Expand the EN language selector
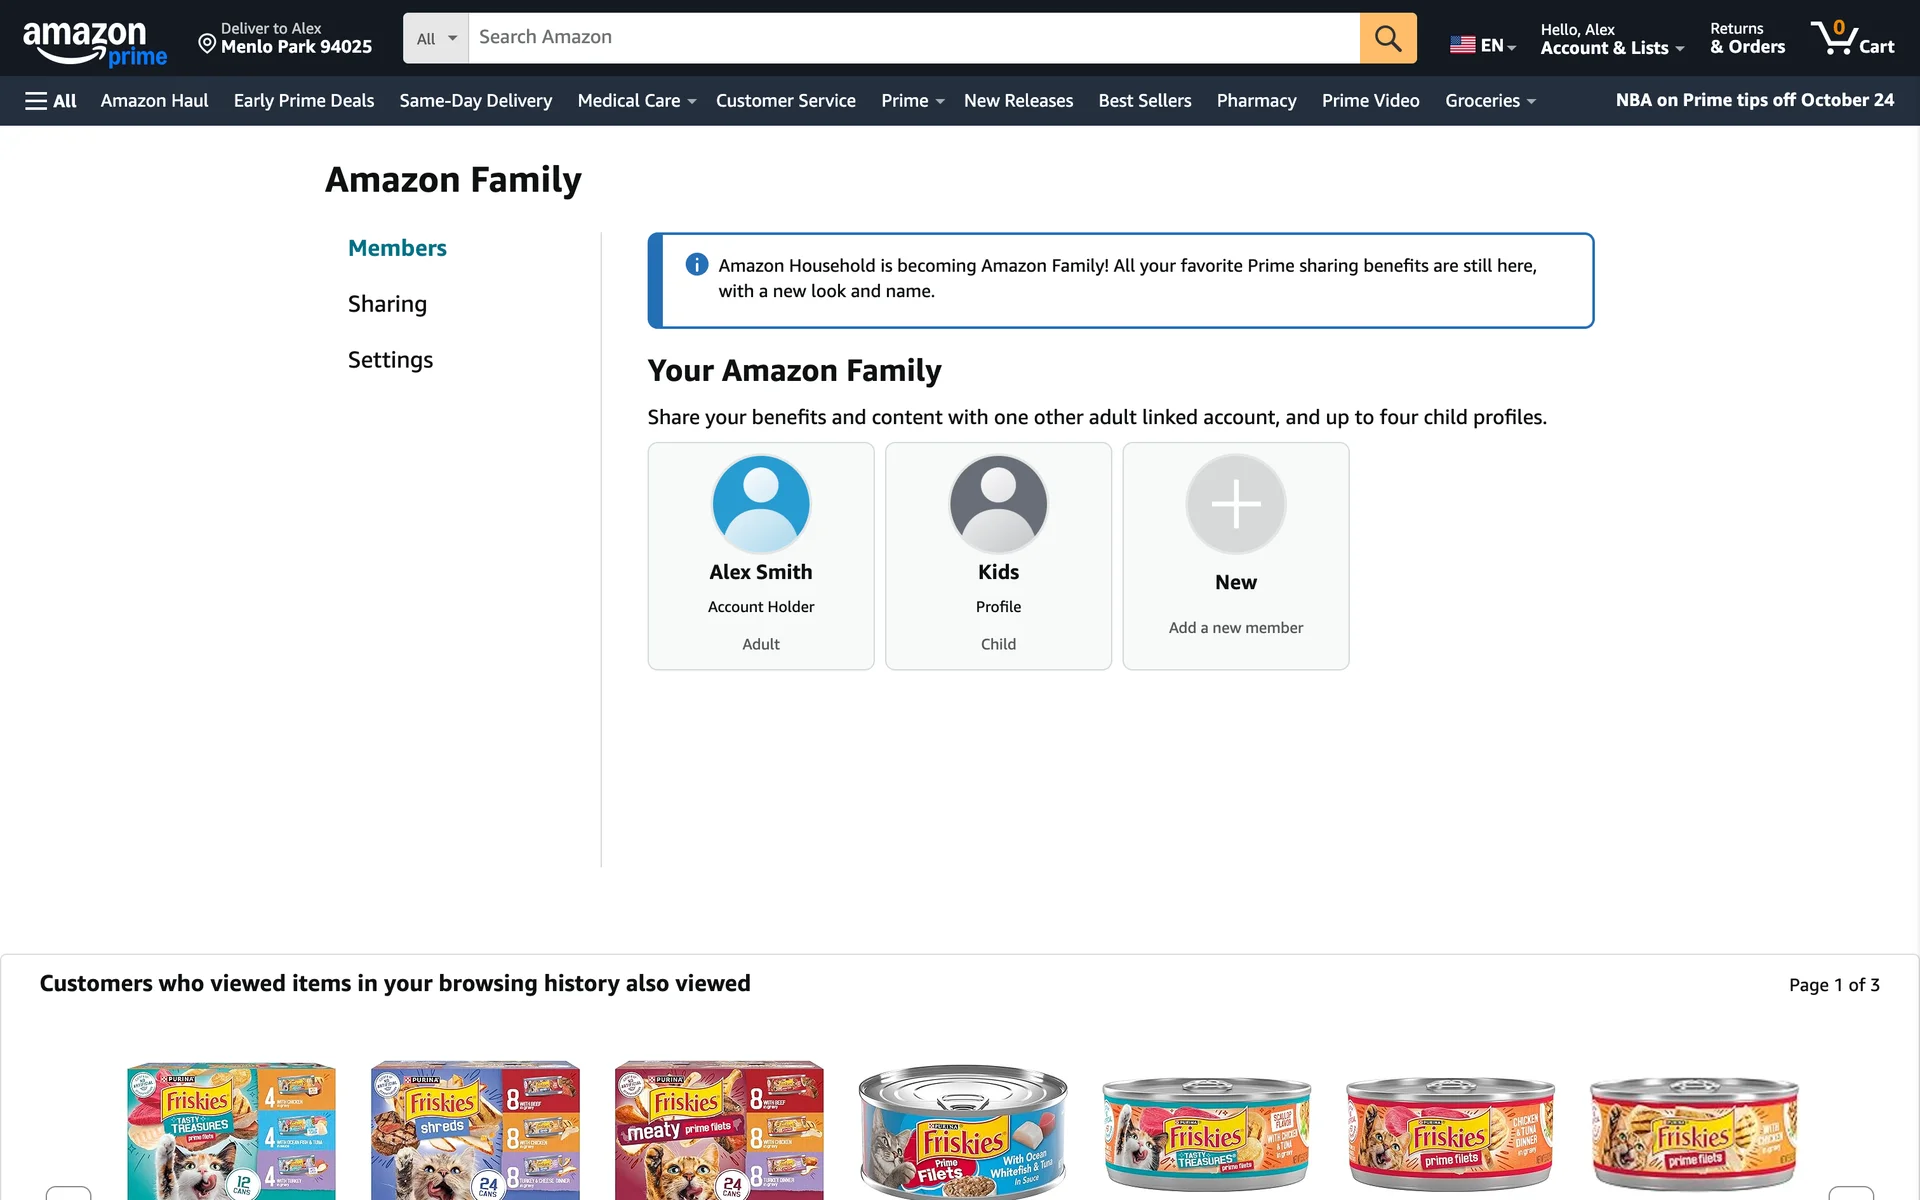Viewport: 1920px width, 1200px height. pos(1483,45)
